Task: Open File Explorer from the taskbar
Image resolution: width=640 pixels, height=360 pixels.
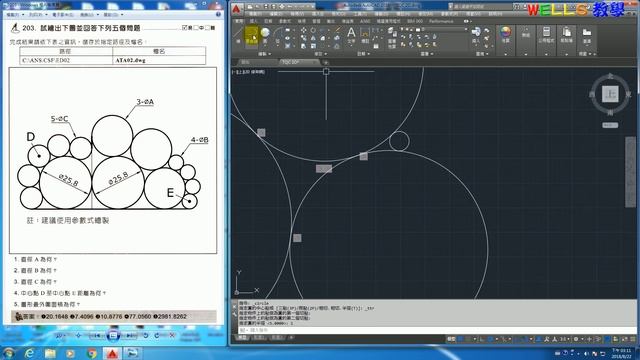Action: click(x=50, y=353)
